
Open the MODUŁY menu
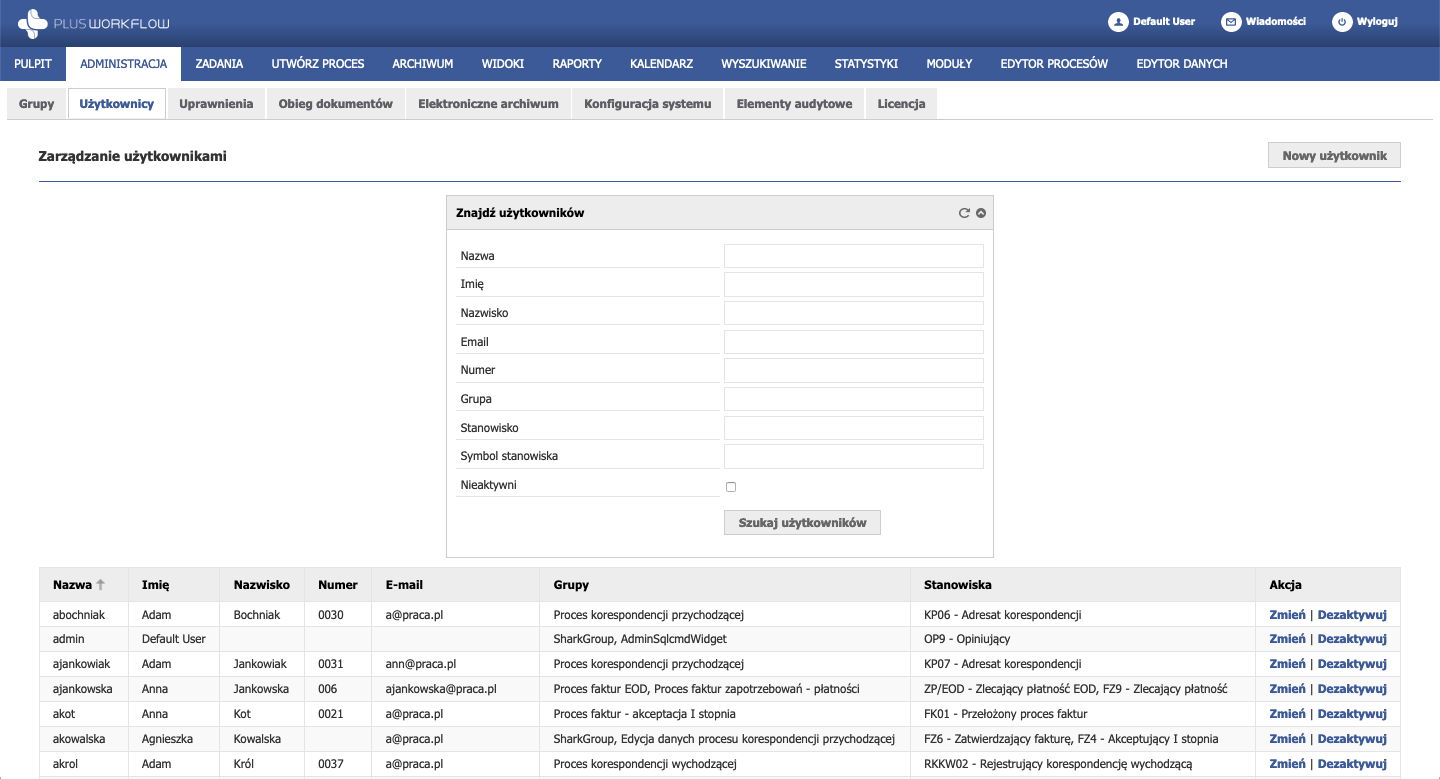tap(949, 63)
